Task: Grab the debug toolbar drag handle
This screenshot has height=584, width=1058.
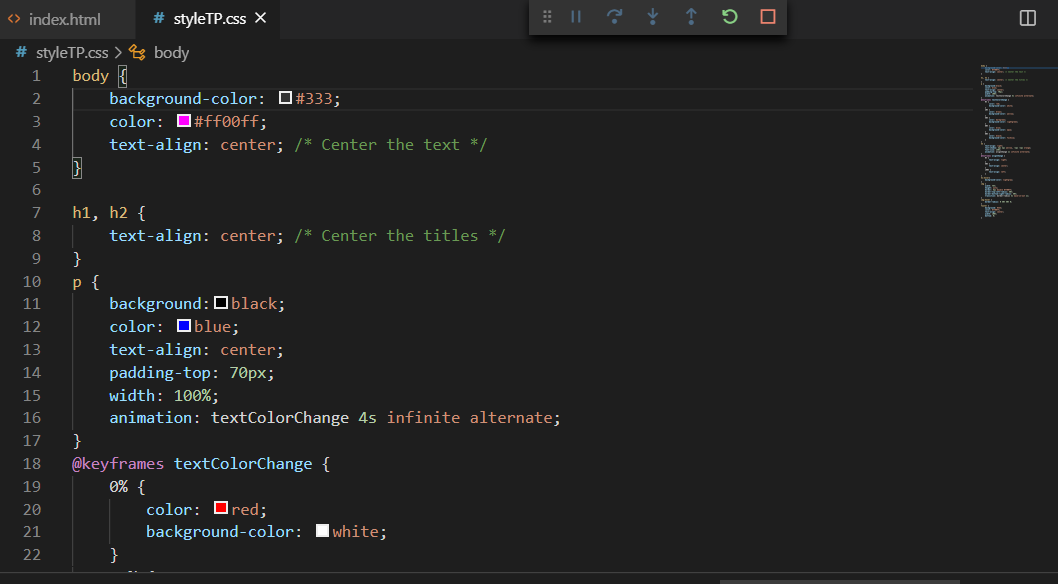Action: (547, 17)
